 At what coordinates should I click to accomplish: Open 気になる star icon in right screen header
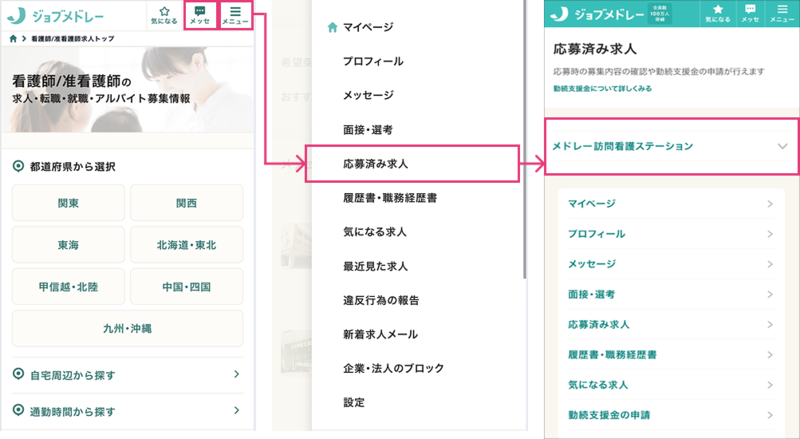[x=718, y=14]
